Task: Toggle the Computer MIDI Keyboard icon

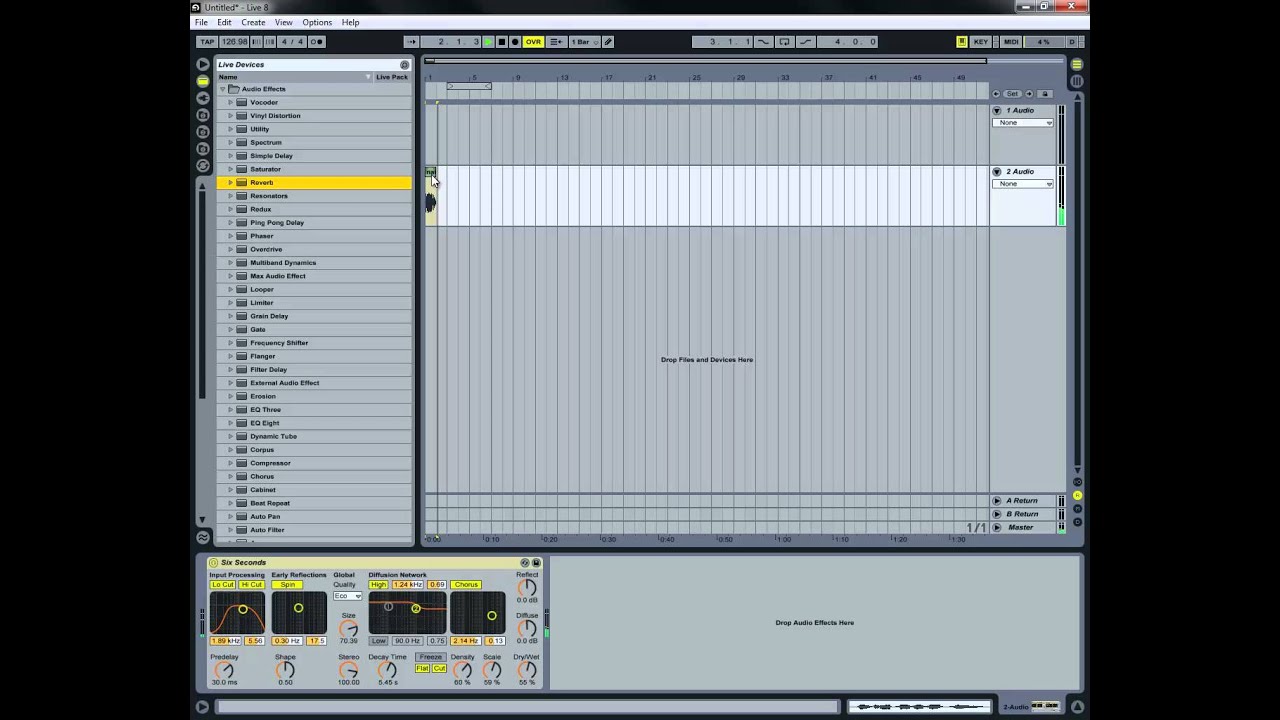Action: [962, 42]
